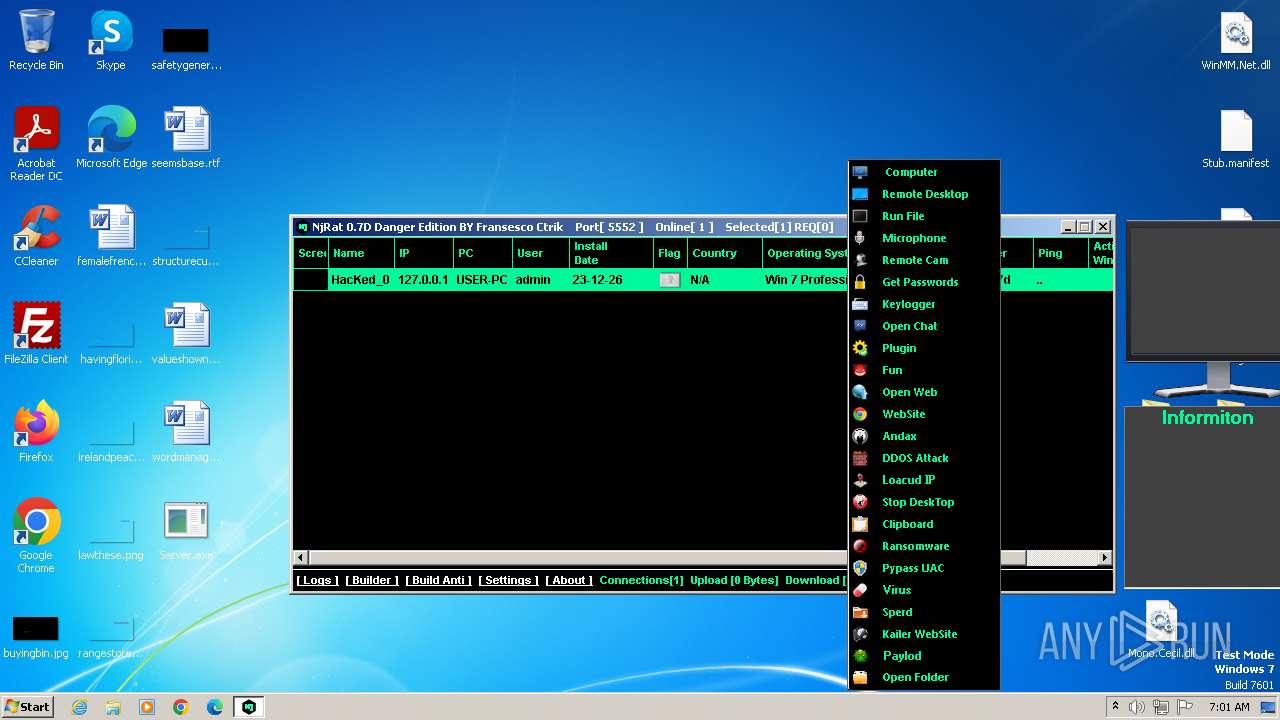Pick the Open Folder icon at menu bottom

click(x=860, y=677)
